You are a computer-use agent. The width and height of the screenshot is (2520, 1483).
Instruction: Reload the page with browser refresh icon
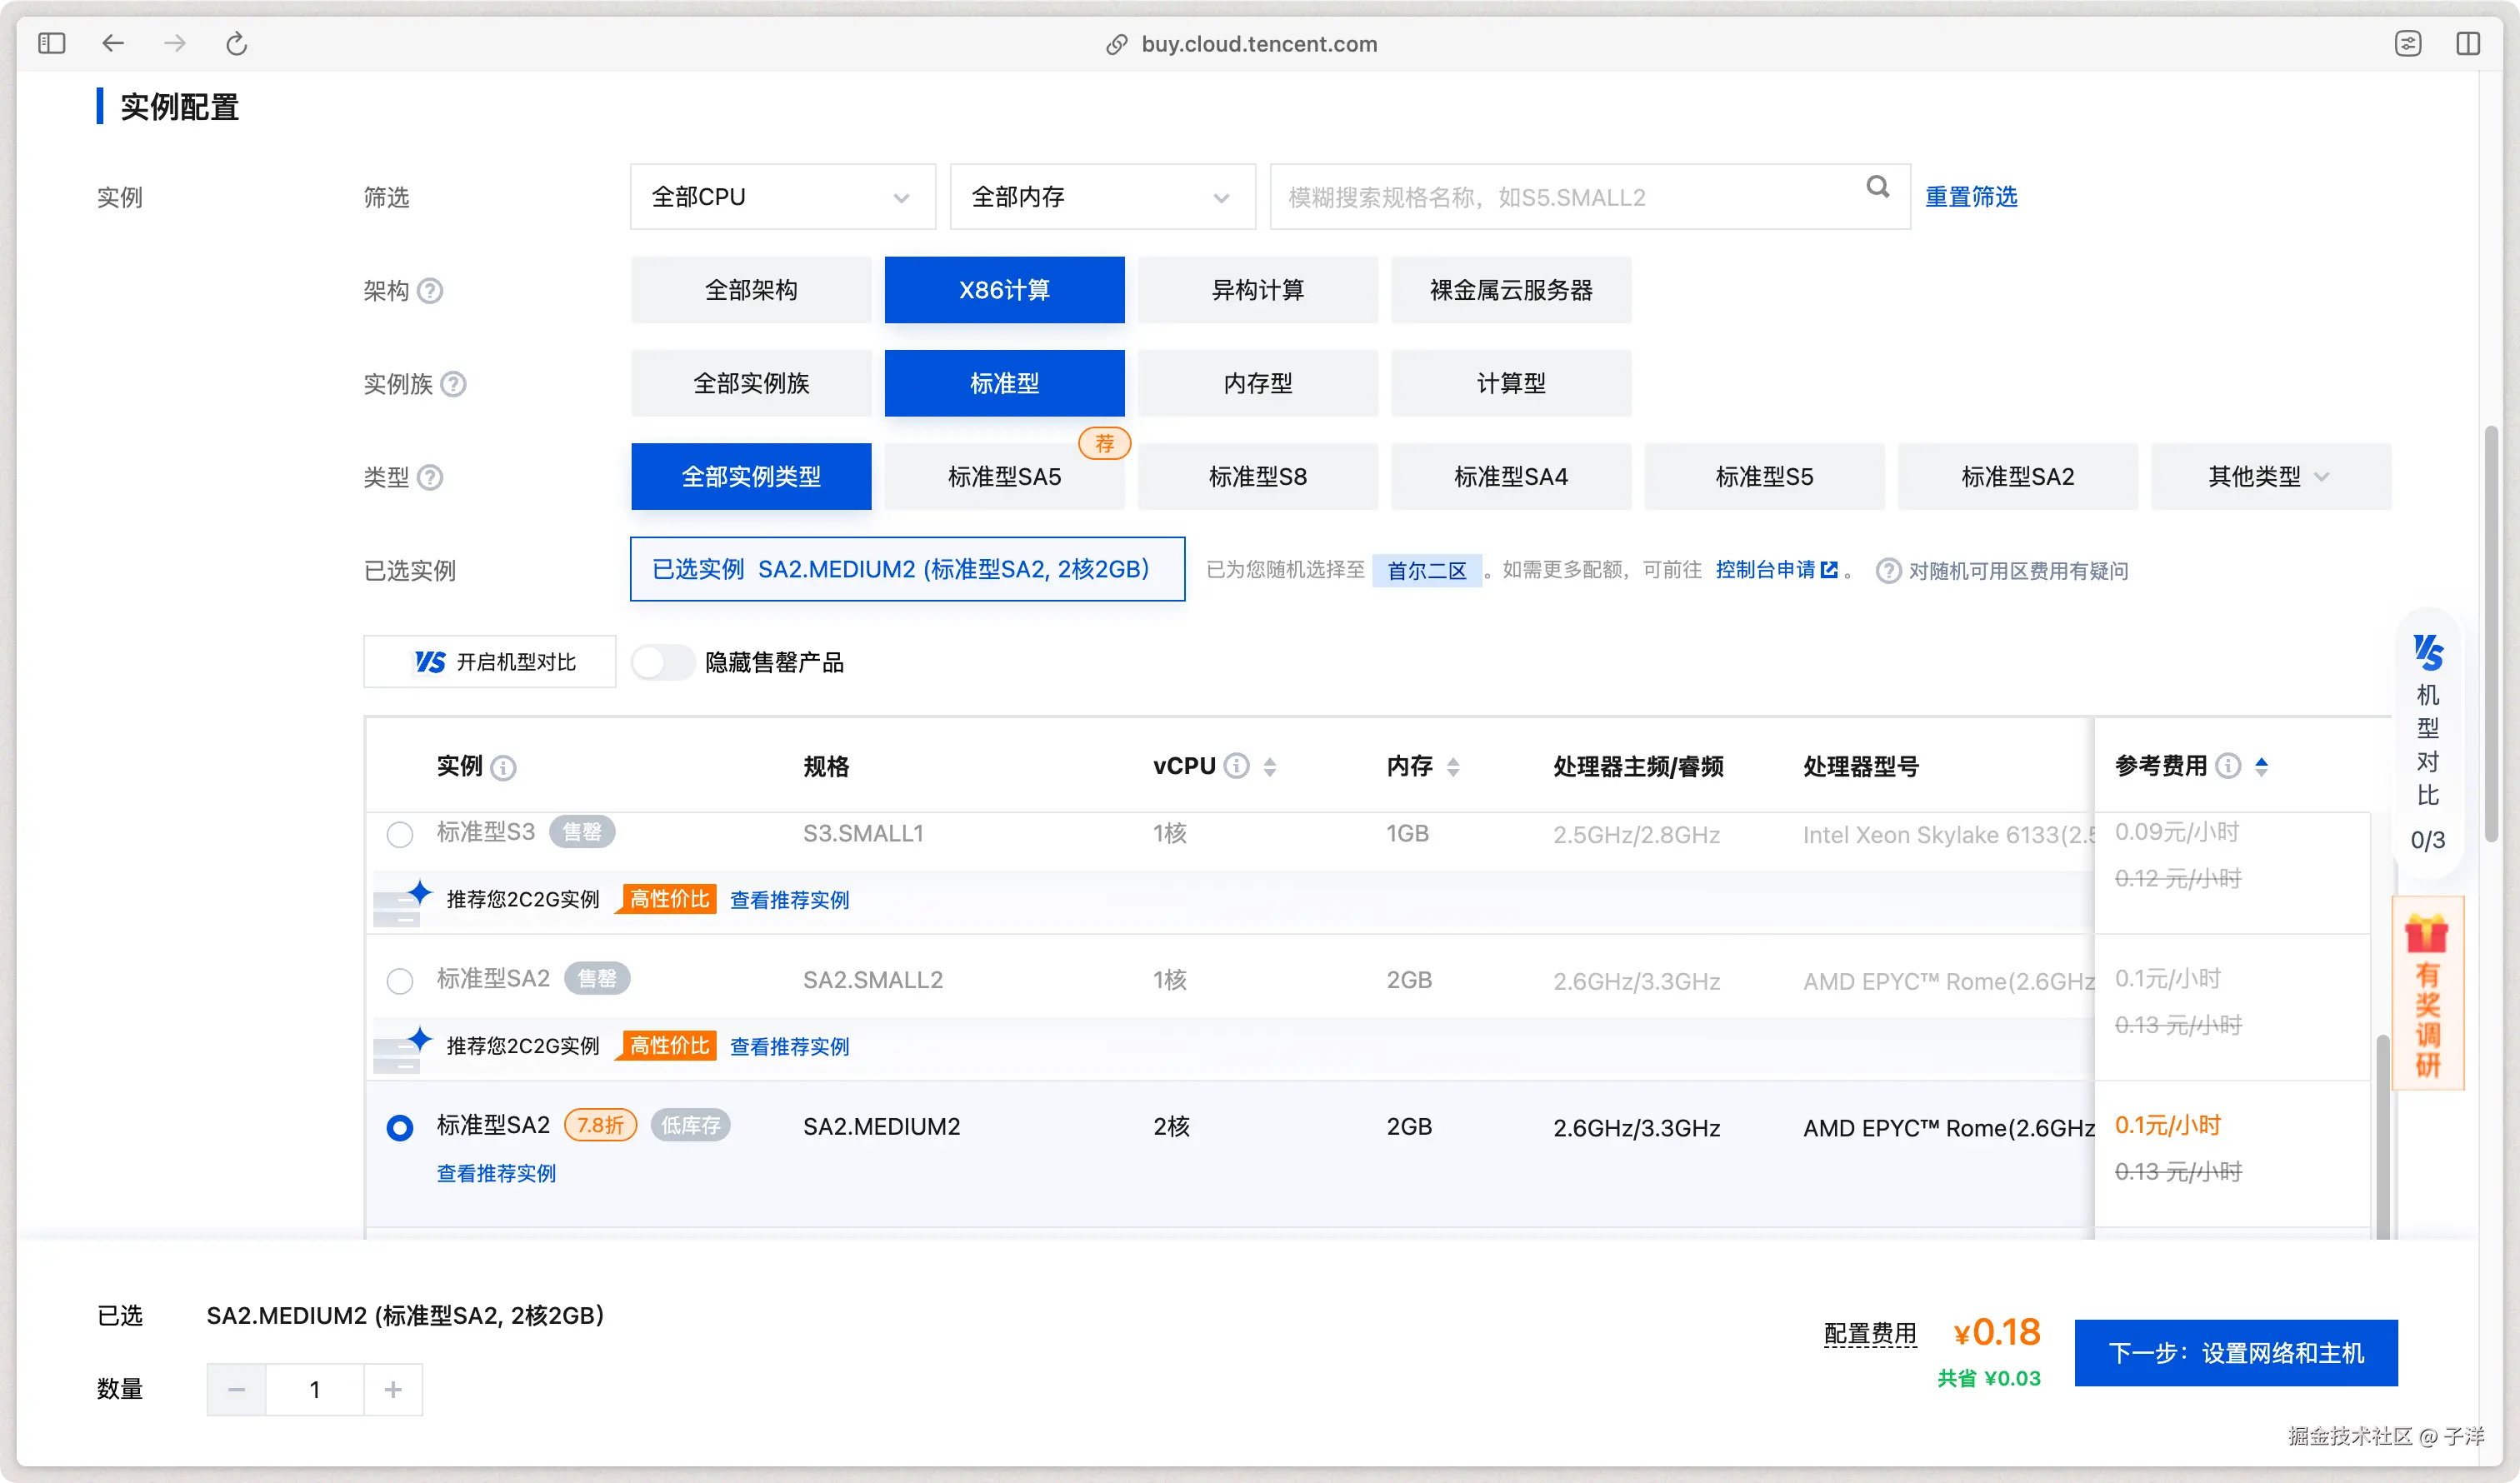coord(236,44)
